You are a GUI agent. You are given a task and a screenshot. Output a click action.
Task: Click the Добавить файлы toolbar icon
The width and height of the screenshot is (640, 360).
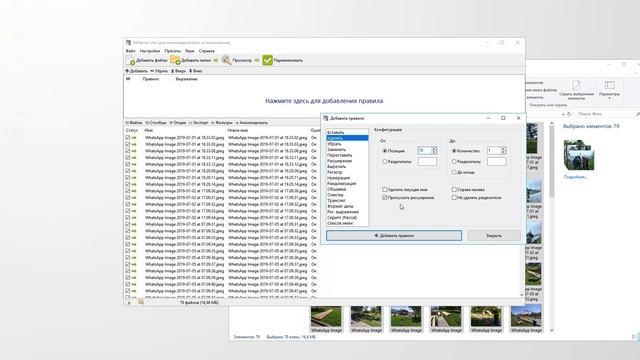131,60
